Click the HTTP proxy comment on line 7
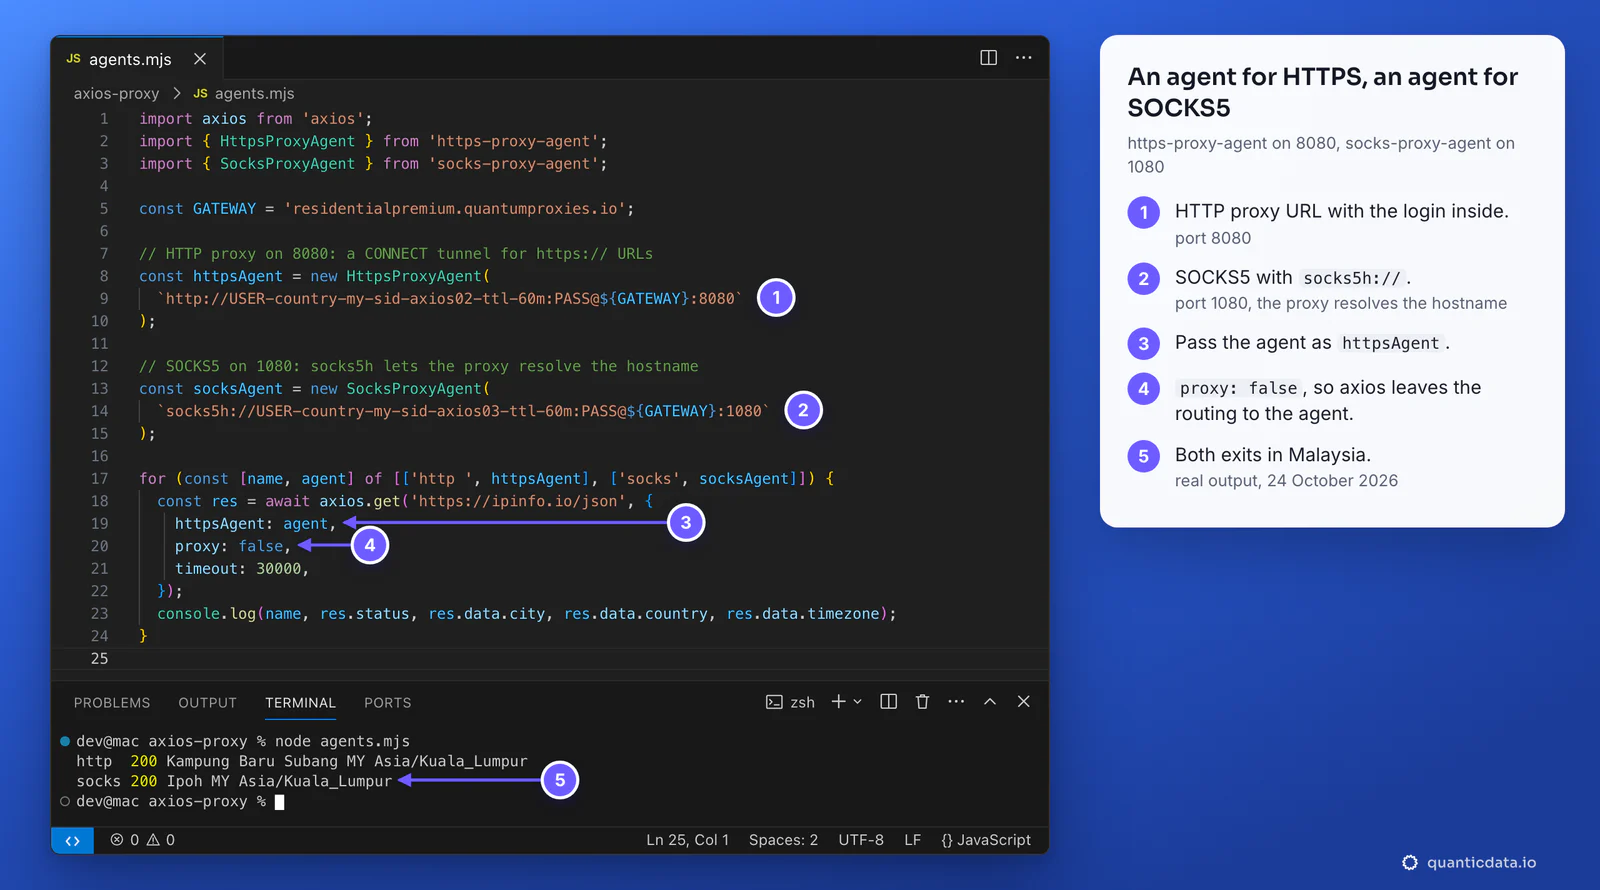The width and height of the screenshot is (1600, 890). (395, 254)
